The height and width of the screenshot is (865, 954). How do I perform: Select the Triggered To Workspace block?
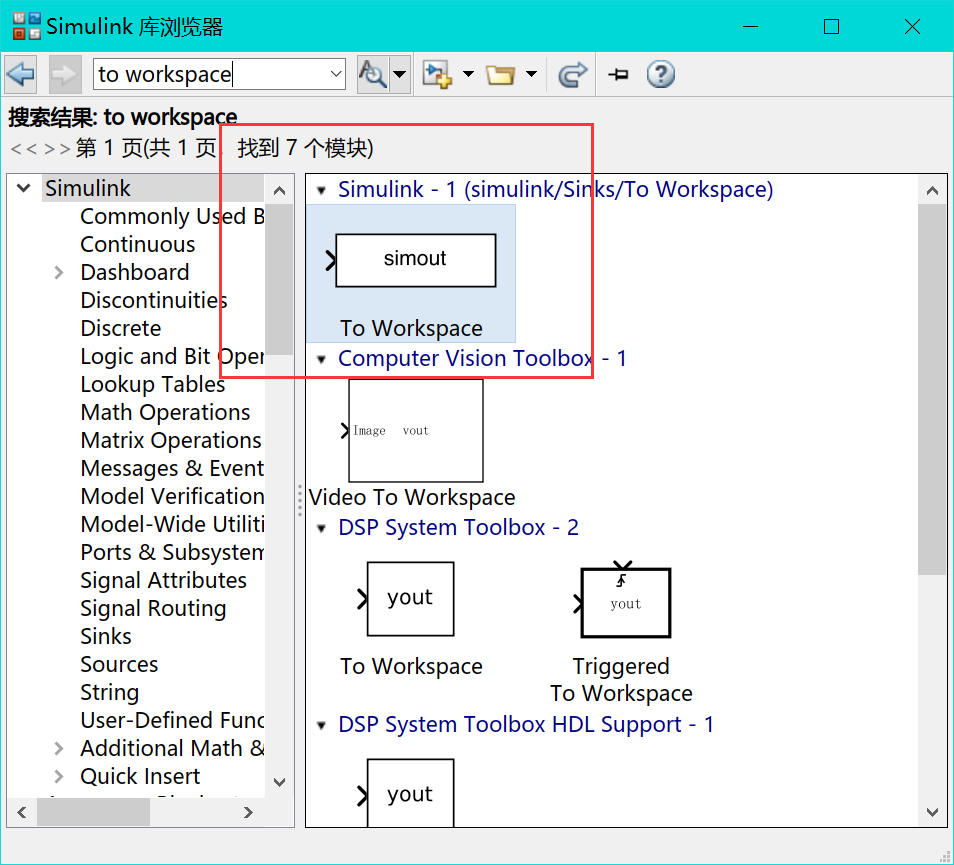[x=621, y=633]
